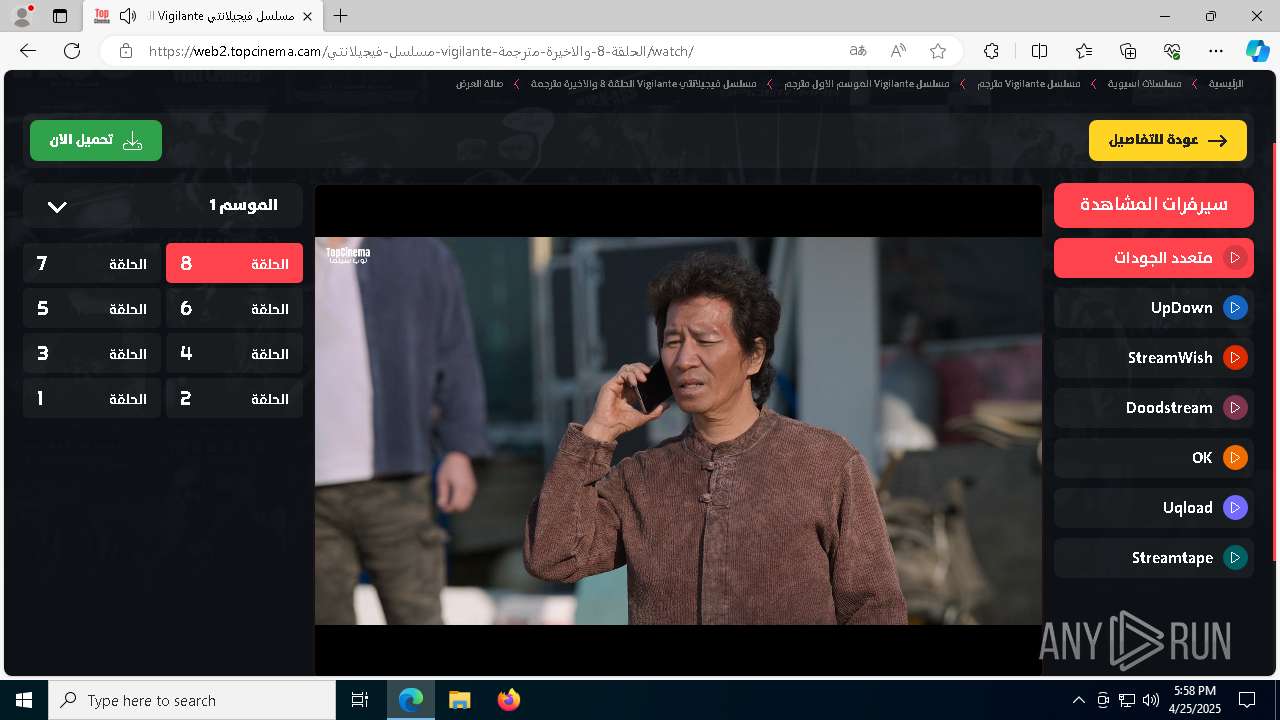Add page to favorites star icon
This screenshot has height=720, width=1280.
point(938,51)
